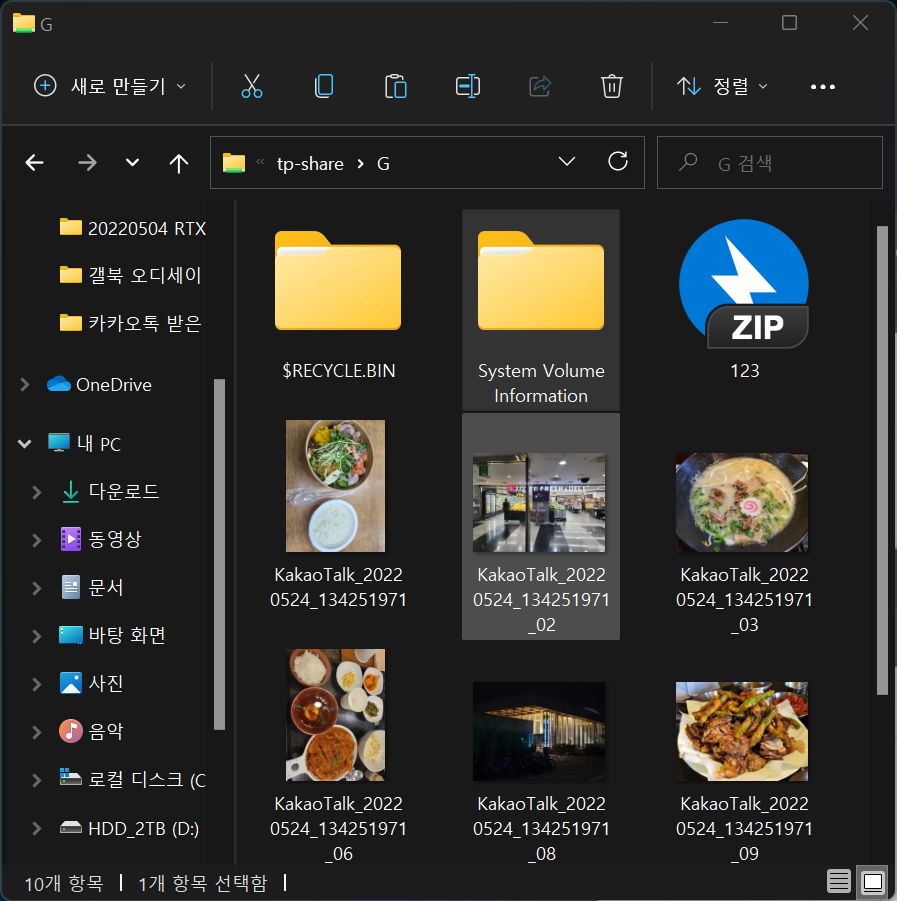Select the Rename icon
This screenshot has width=897, height=901.
pos(467,86)
